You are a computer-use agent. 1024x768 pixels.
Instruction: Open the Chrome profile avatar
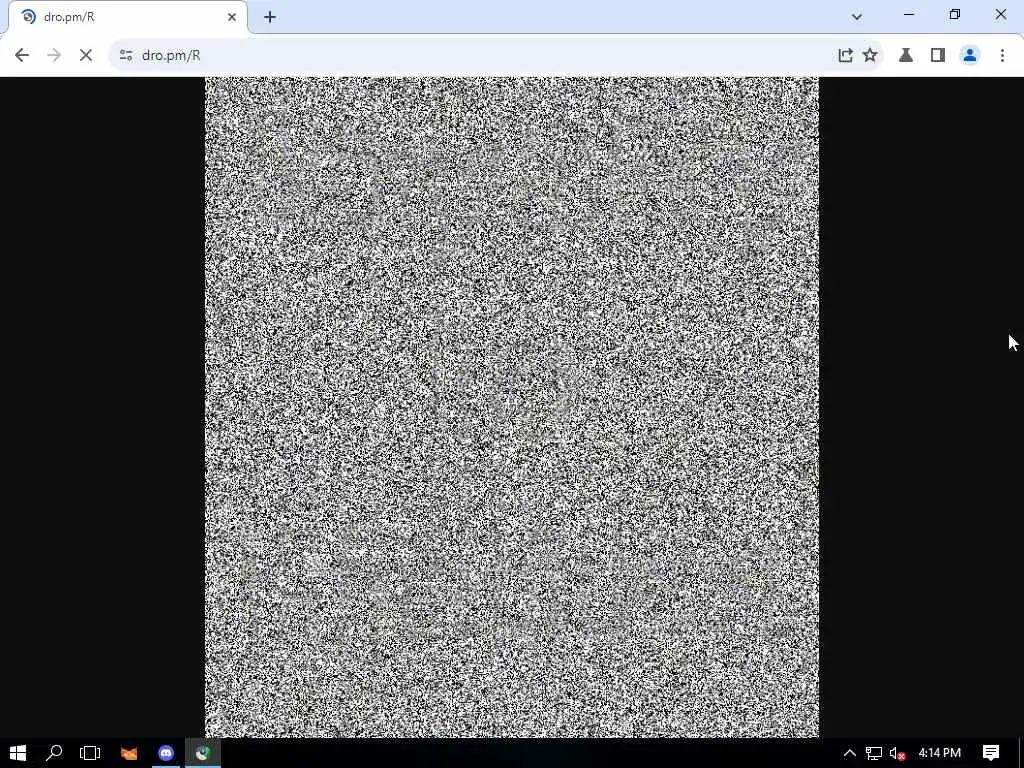[970, 56]
